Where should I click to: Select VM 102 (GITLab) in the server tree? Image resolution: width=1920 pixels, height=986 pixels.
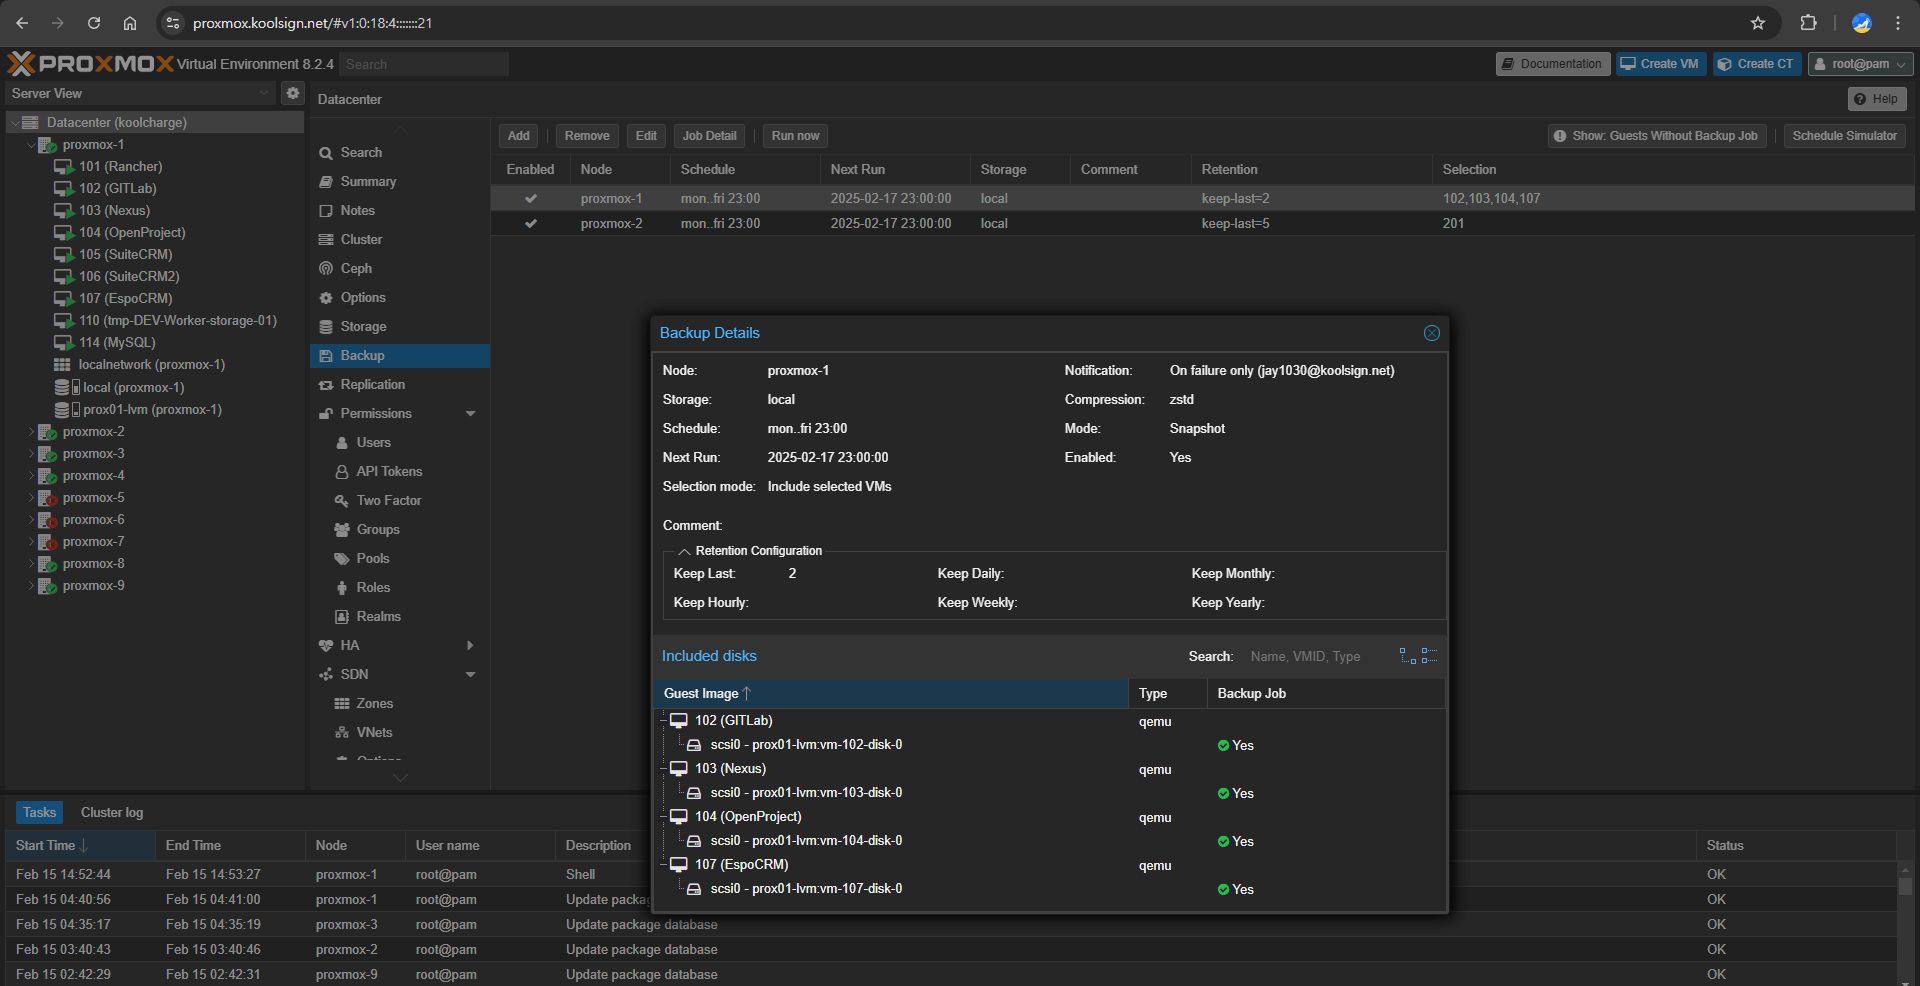click(117, 188)
